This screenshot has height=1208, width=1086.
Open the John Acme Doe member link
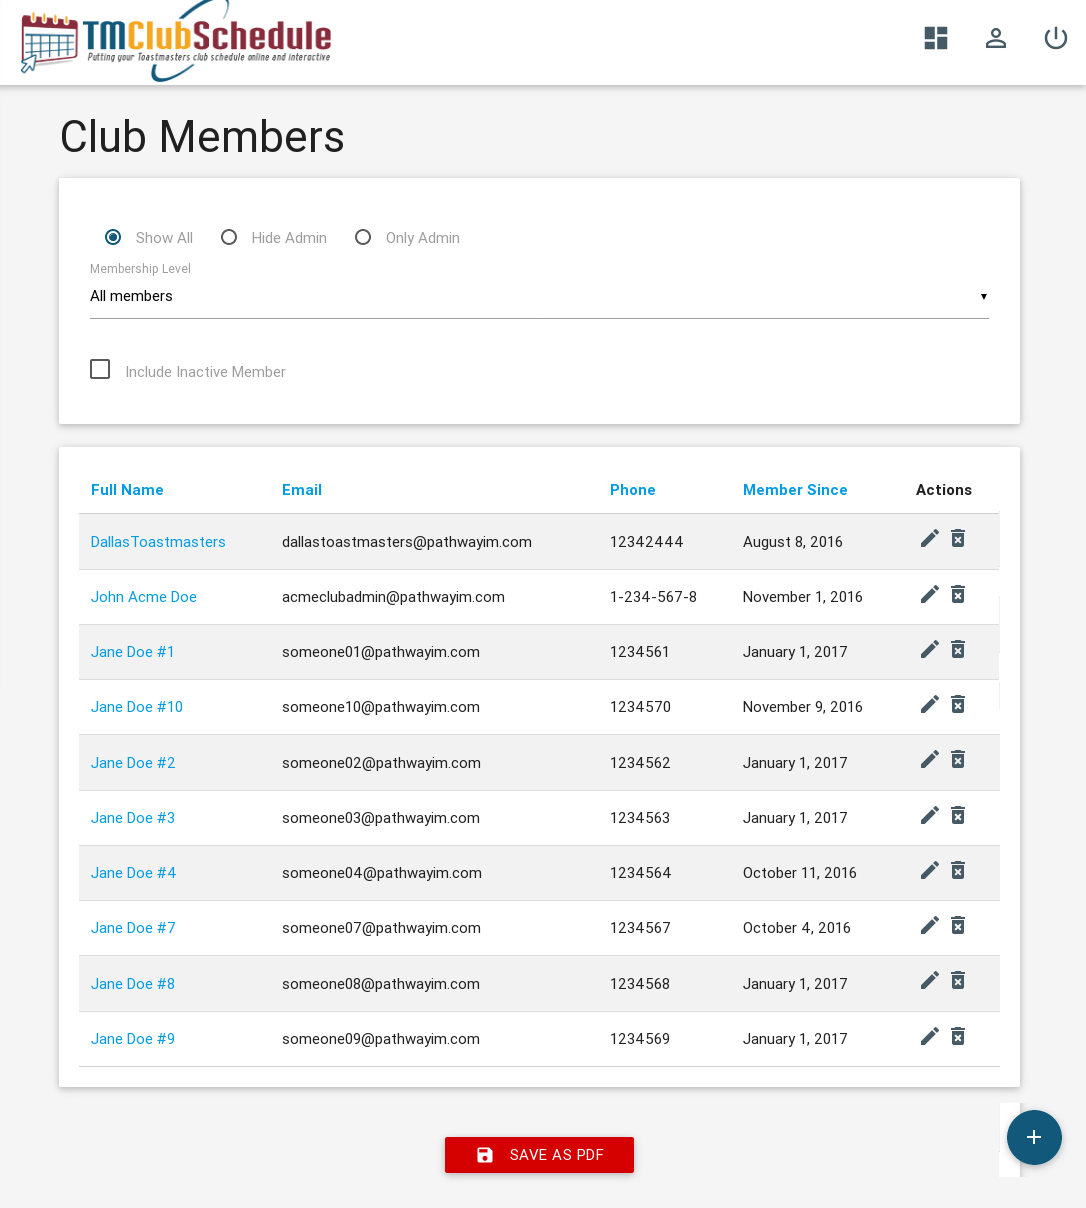[144, 597]
